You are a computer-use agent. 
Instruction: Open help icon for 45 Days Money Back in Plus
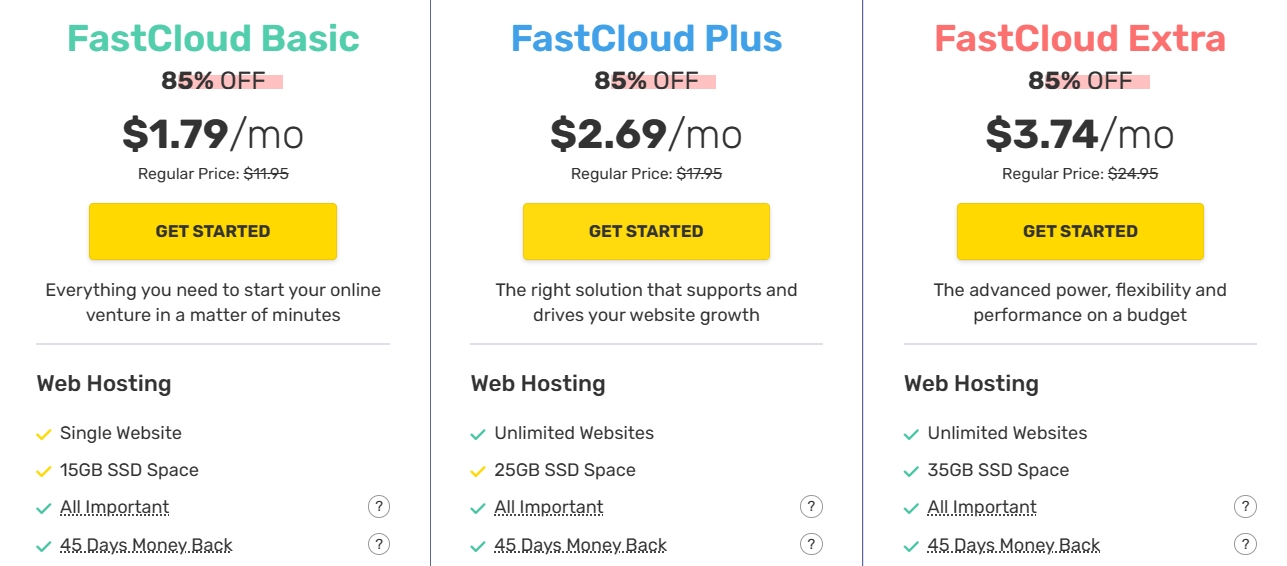[812, 545]
